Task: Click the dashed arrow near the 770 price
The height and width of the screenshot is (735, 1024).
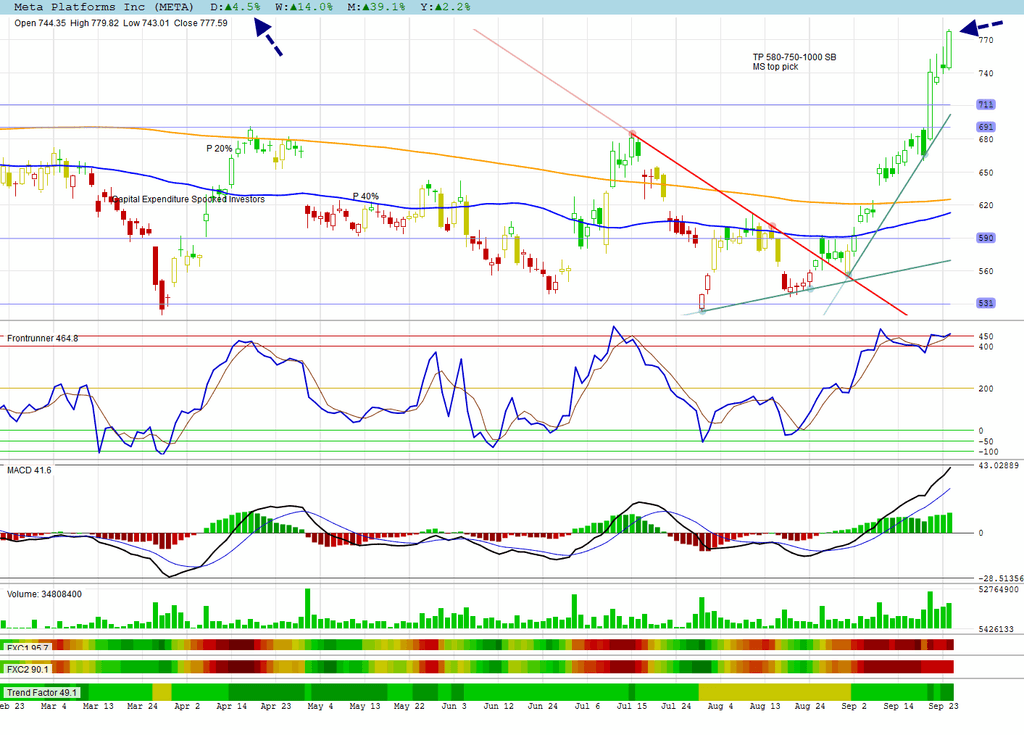Action: click(x=980, y=27)
